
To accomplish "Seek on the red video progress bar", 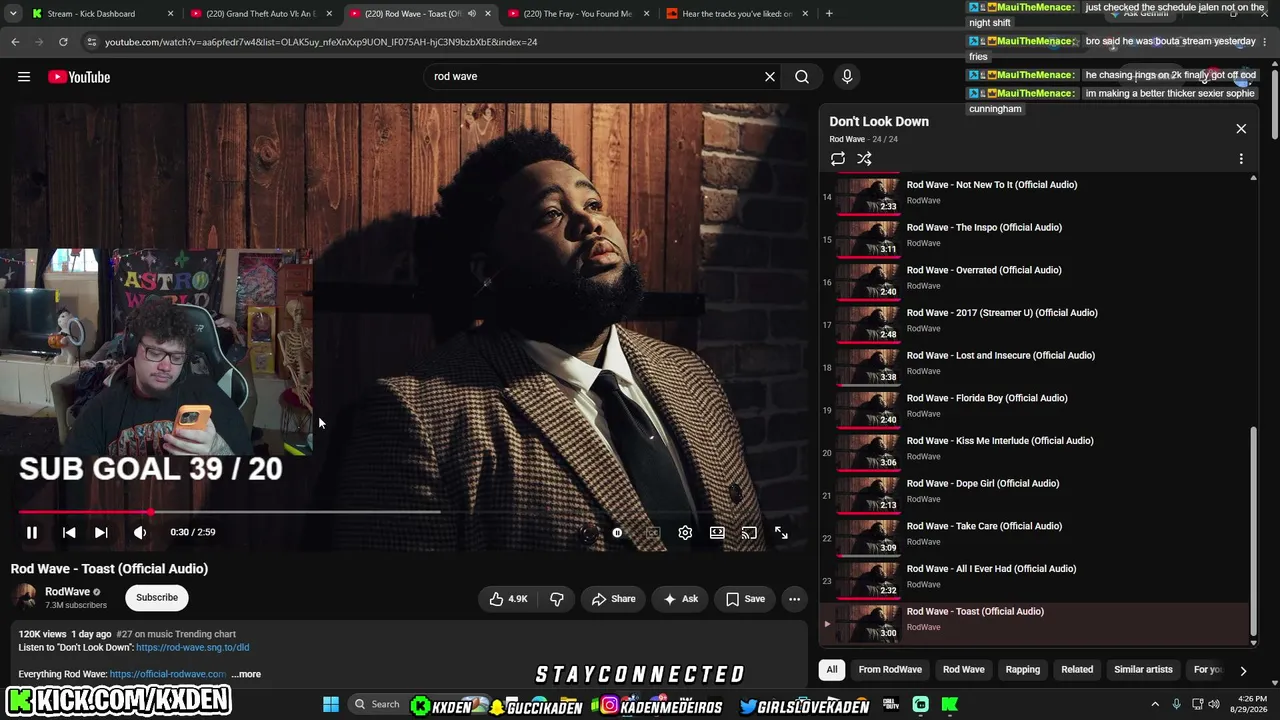I will point(228,512).
